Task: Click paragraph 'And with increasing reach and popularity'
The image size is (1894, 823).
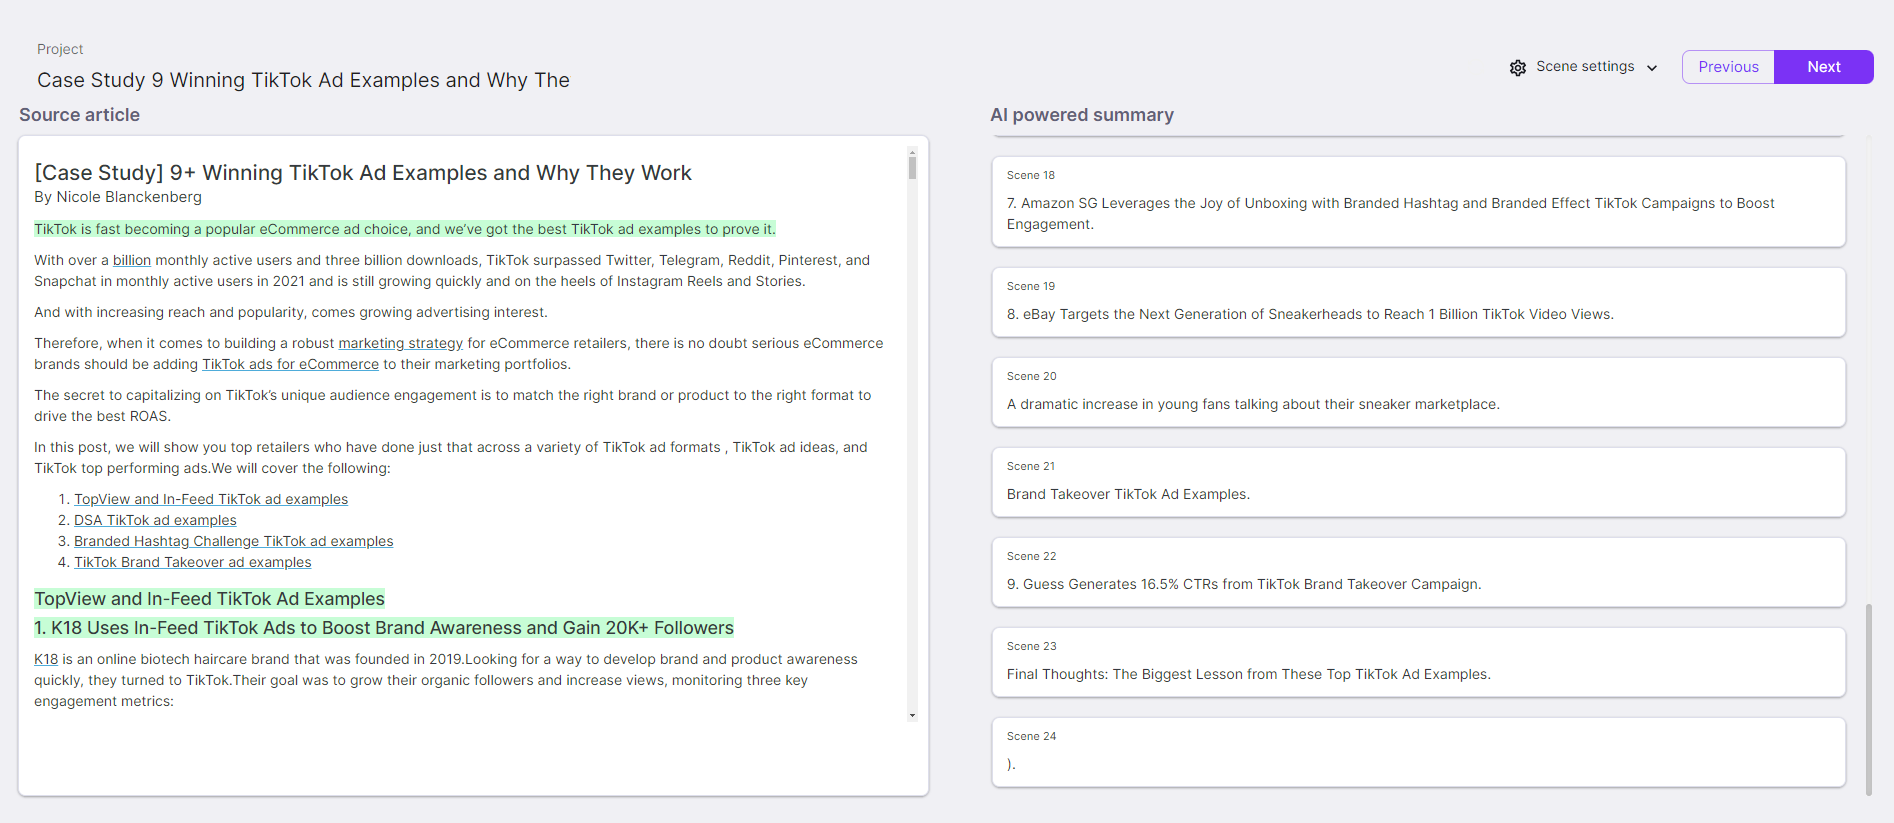Action: [x=291, y=312]
